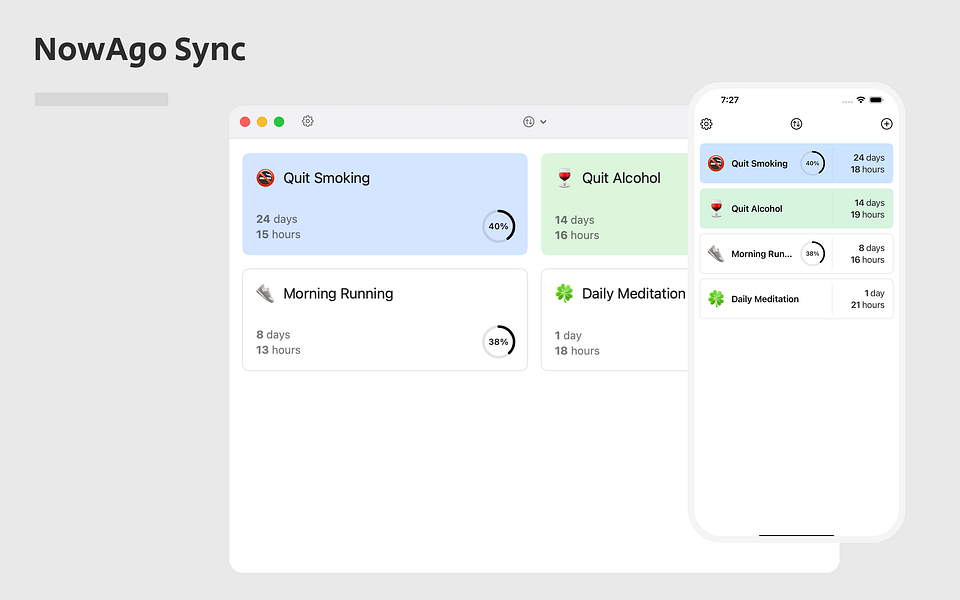This screenshot has width=960, height=600.
Task: Open Quit Alcohol card in Mac window
Action: click(x=615, y=204)
